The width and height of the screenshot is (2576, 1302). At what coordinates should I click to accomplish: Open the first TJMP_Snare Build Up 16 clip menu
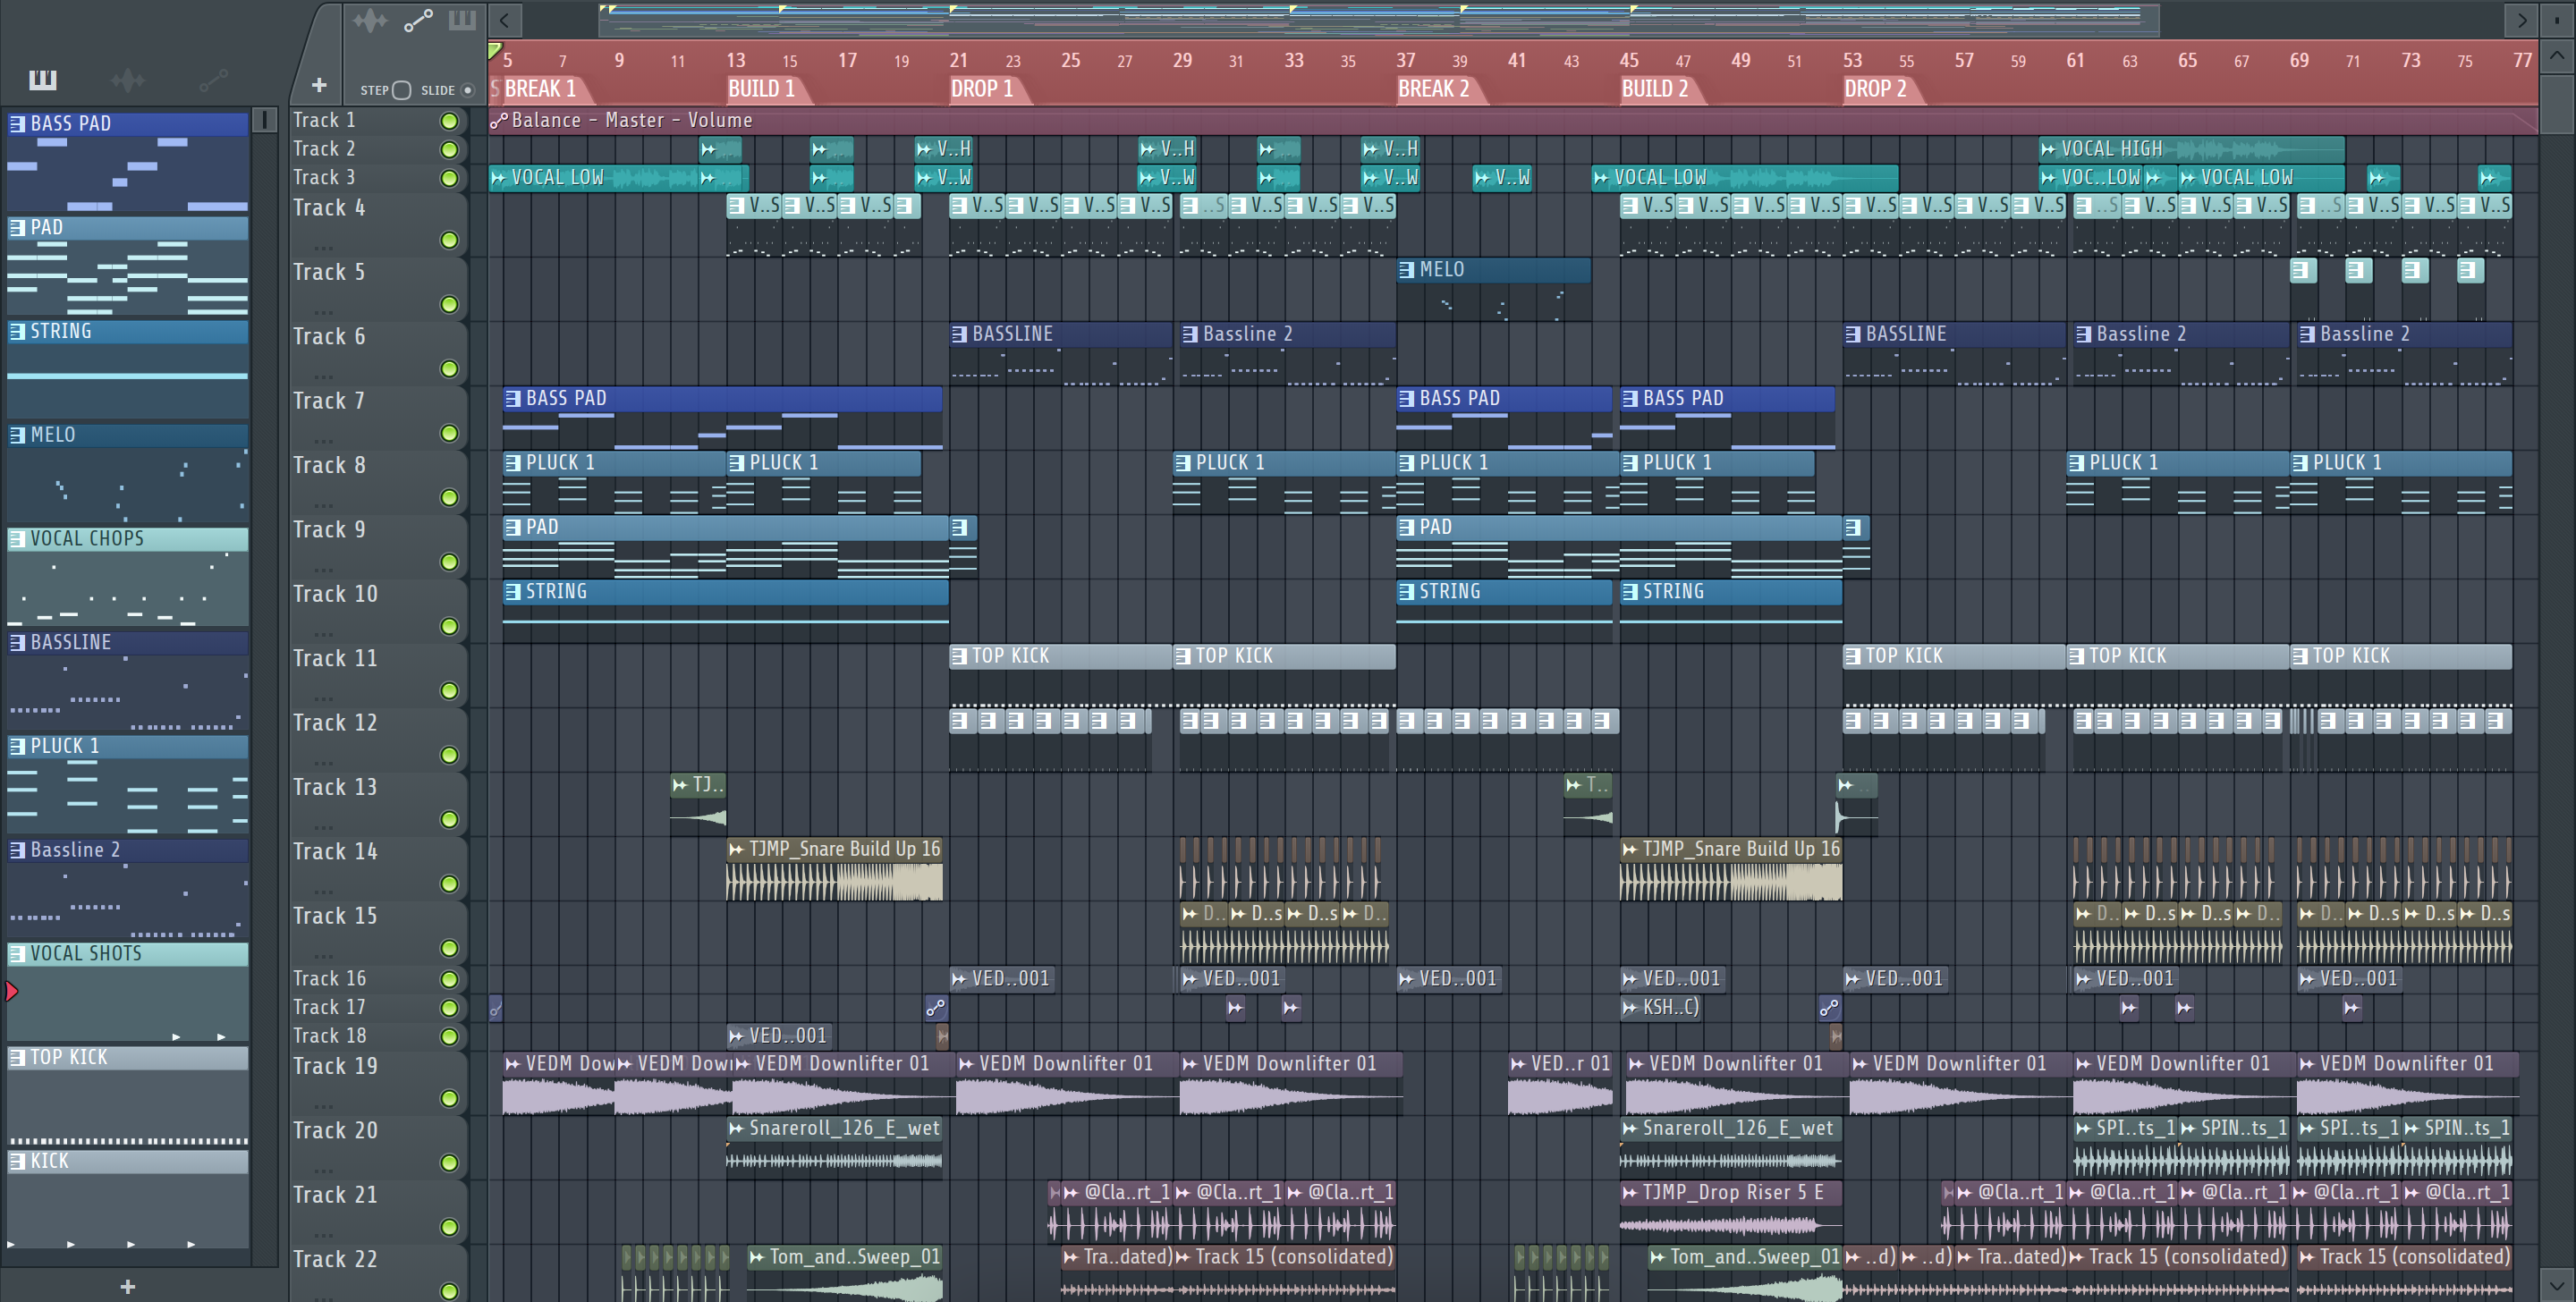click(737, 849)
